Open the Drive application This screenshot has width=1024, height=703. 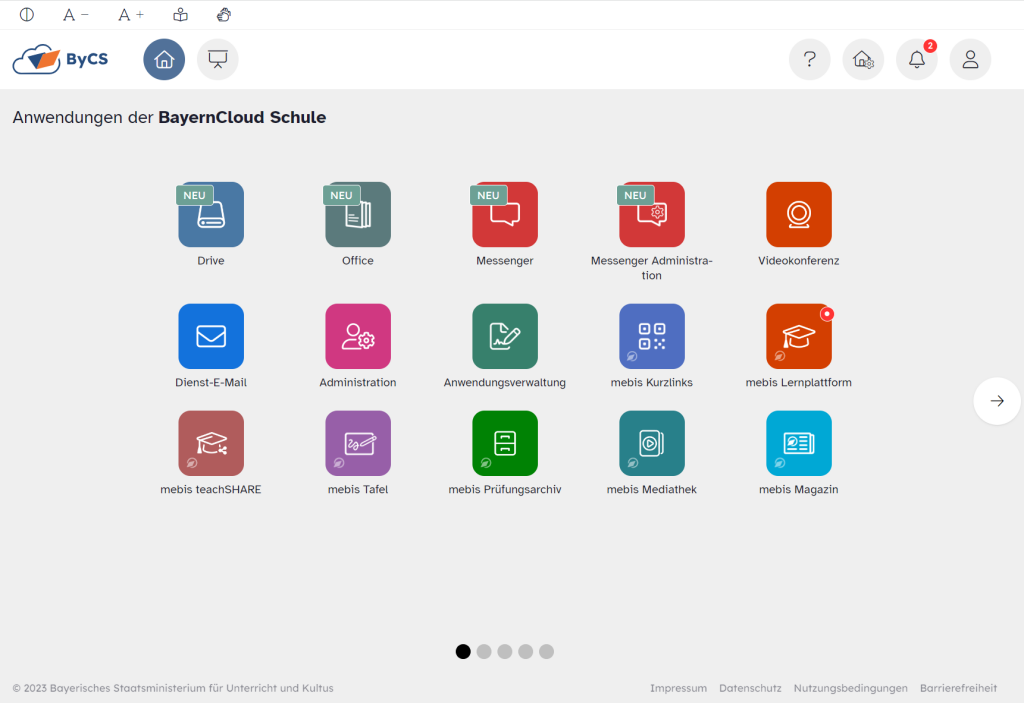tap(211, 214)
